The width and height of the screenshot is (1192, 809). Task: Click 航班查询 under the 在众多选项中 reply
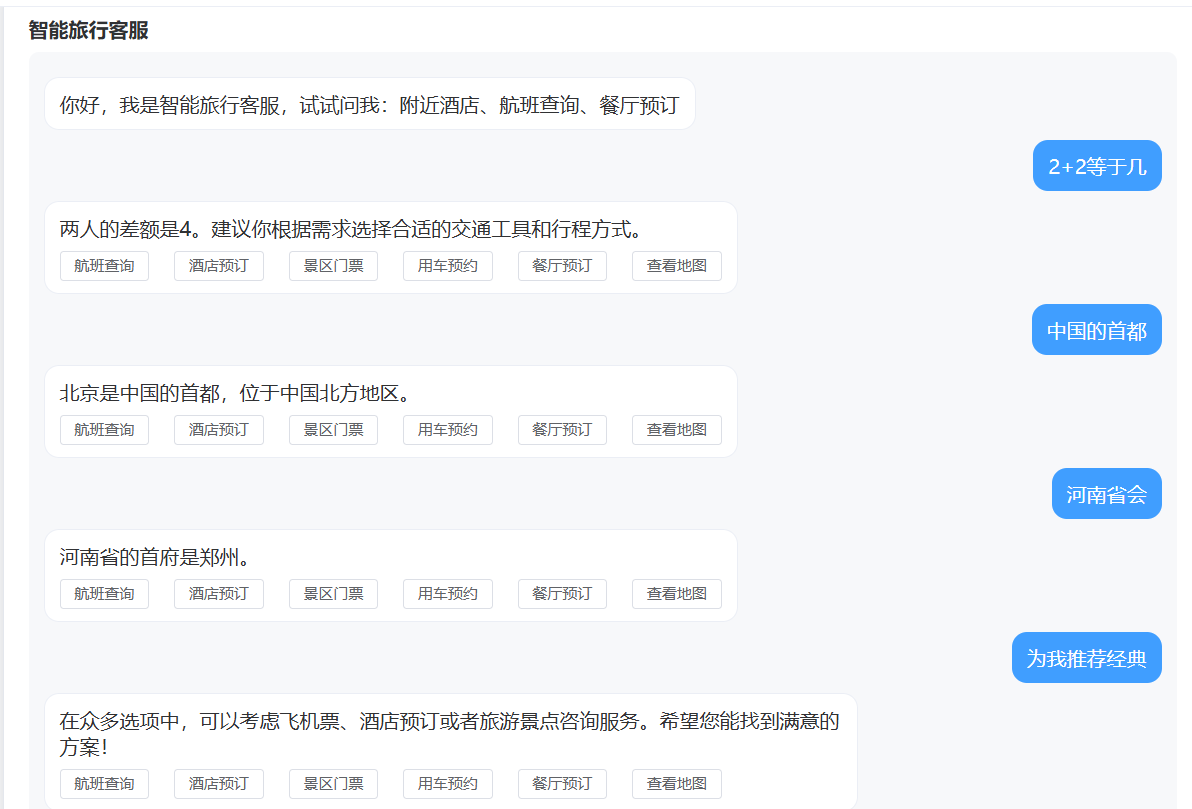click(x=104, y=784)
